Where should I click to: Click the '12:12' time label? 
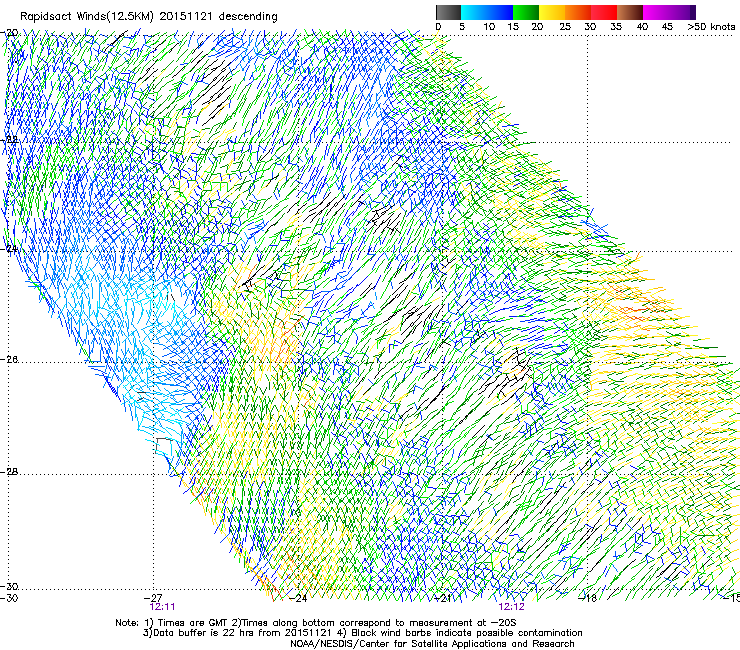(x=512, y=607)
